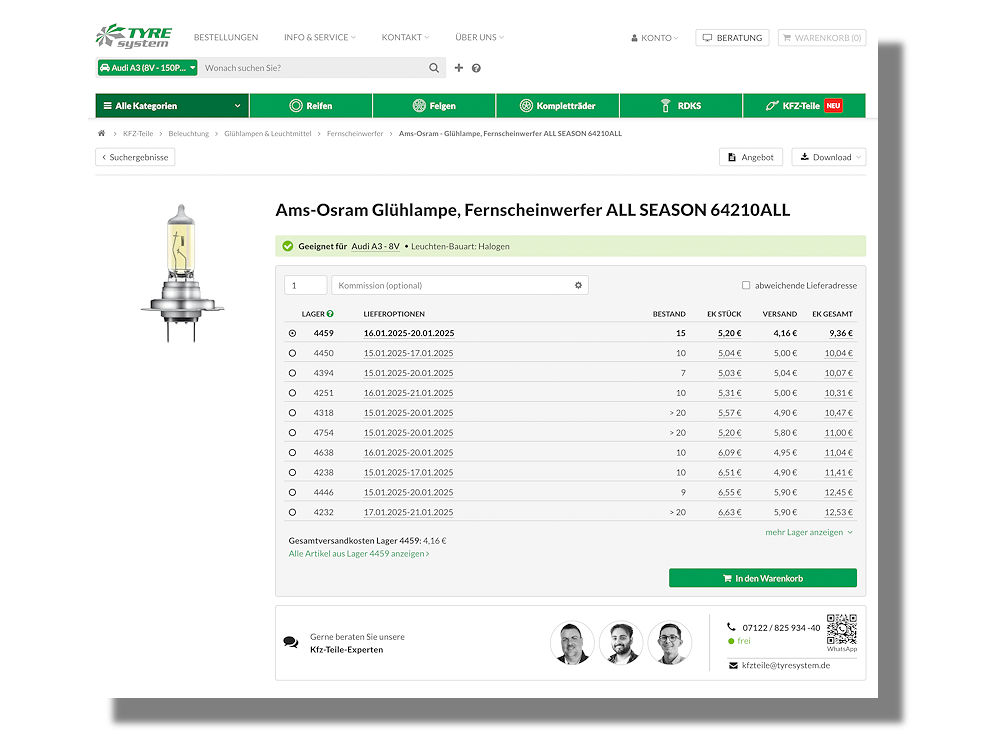
Task: Click the Angebot button
Action: [751, 157]
